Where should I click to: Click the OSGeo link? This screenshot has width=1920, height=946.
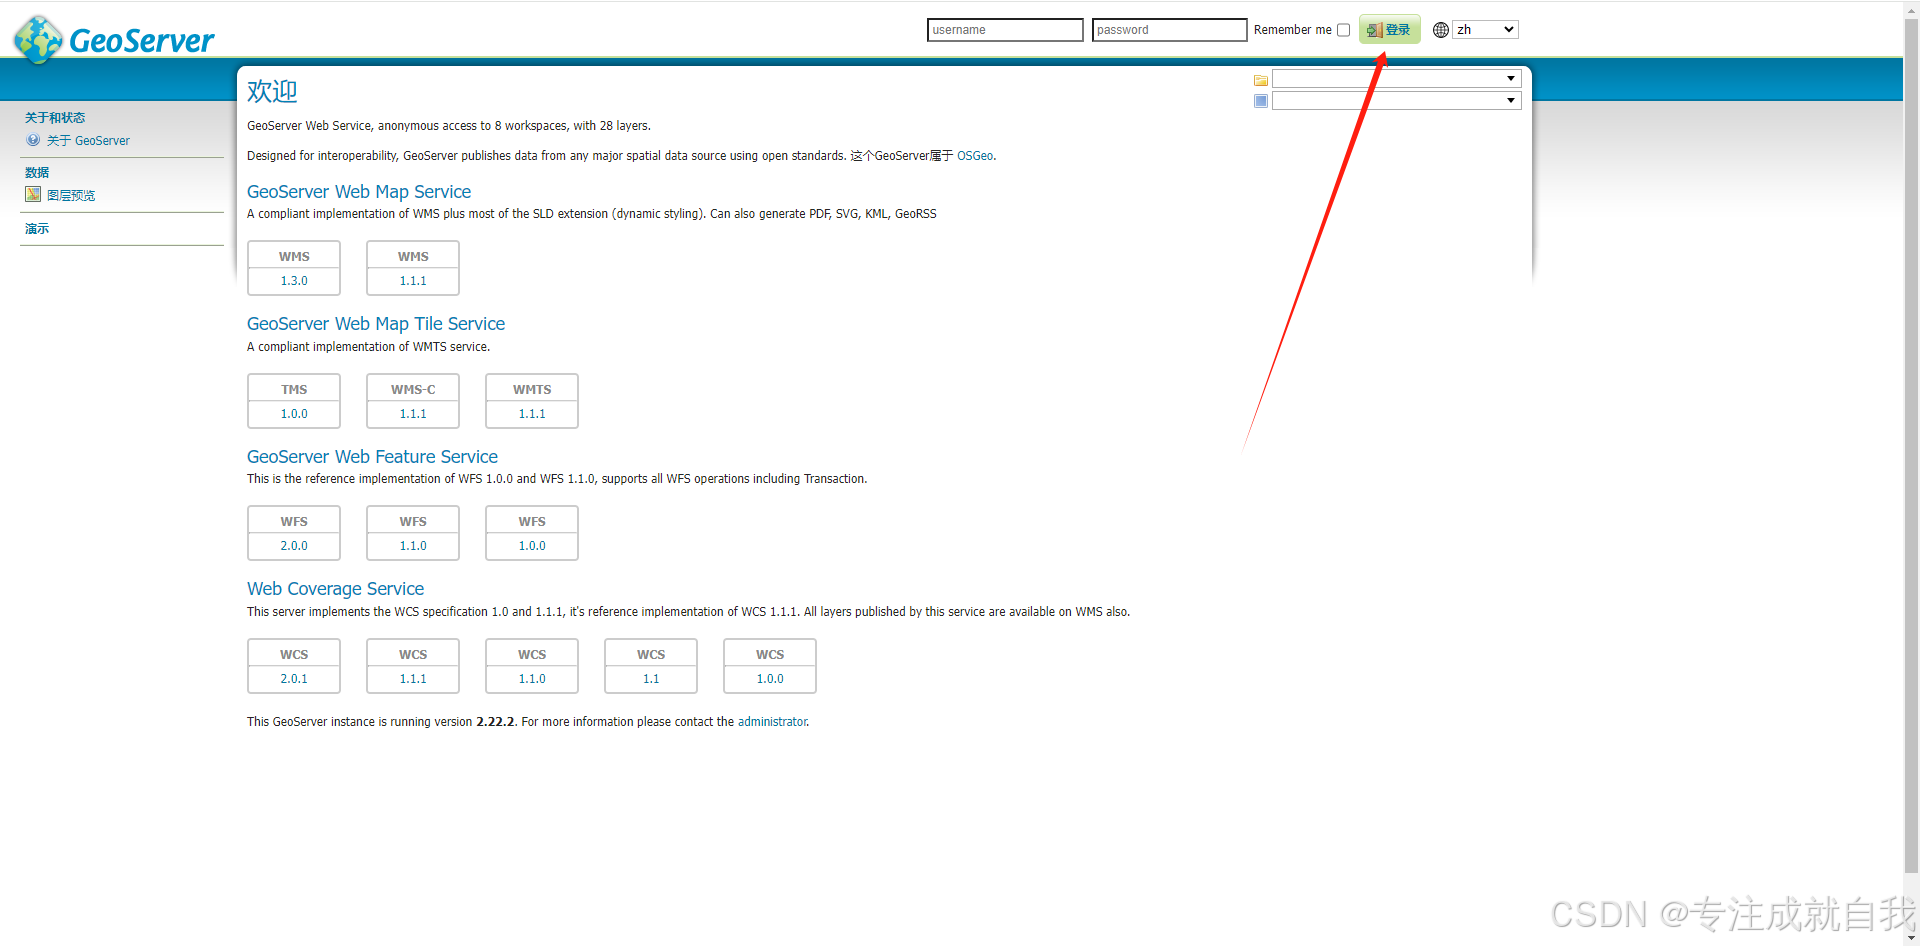(975, 156)
